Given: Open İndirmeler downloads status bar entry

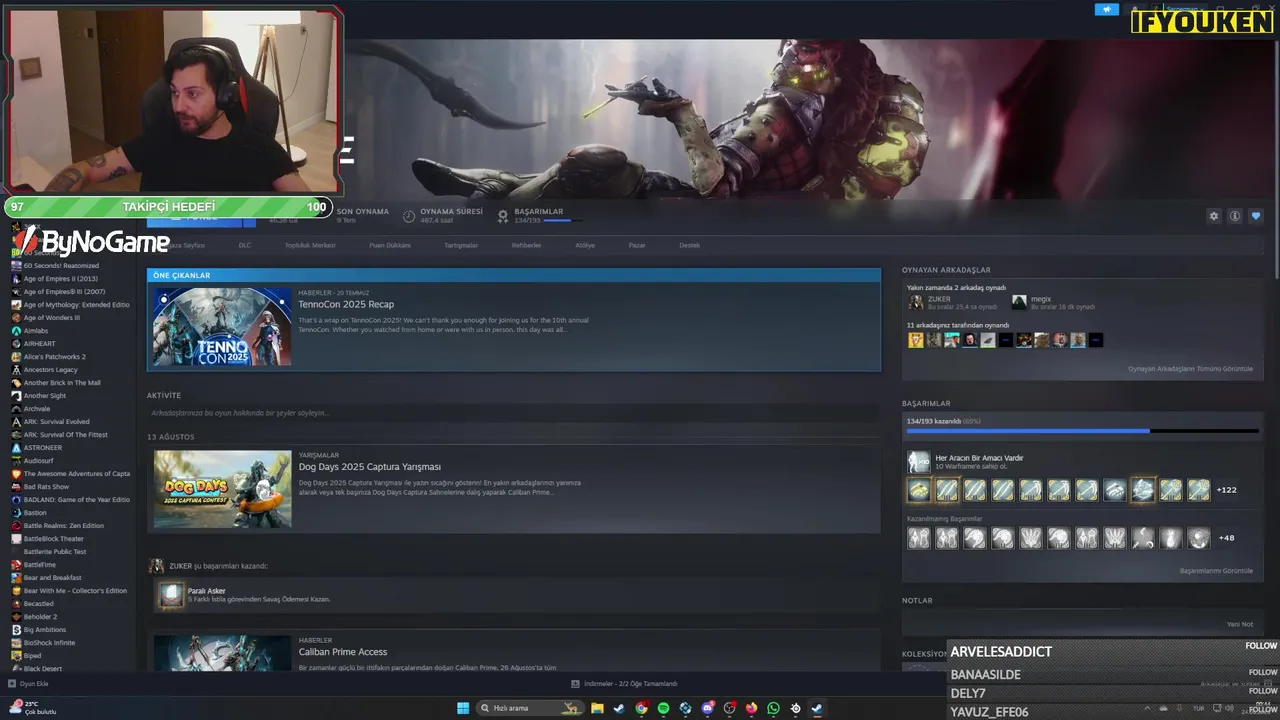Looking at the screenshot, I should tap(624, 684).
